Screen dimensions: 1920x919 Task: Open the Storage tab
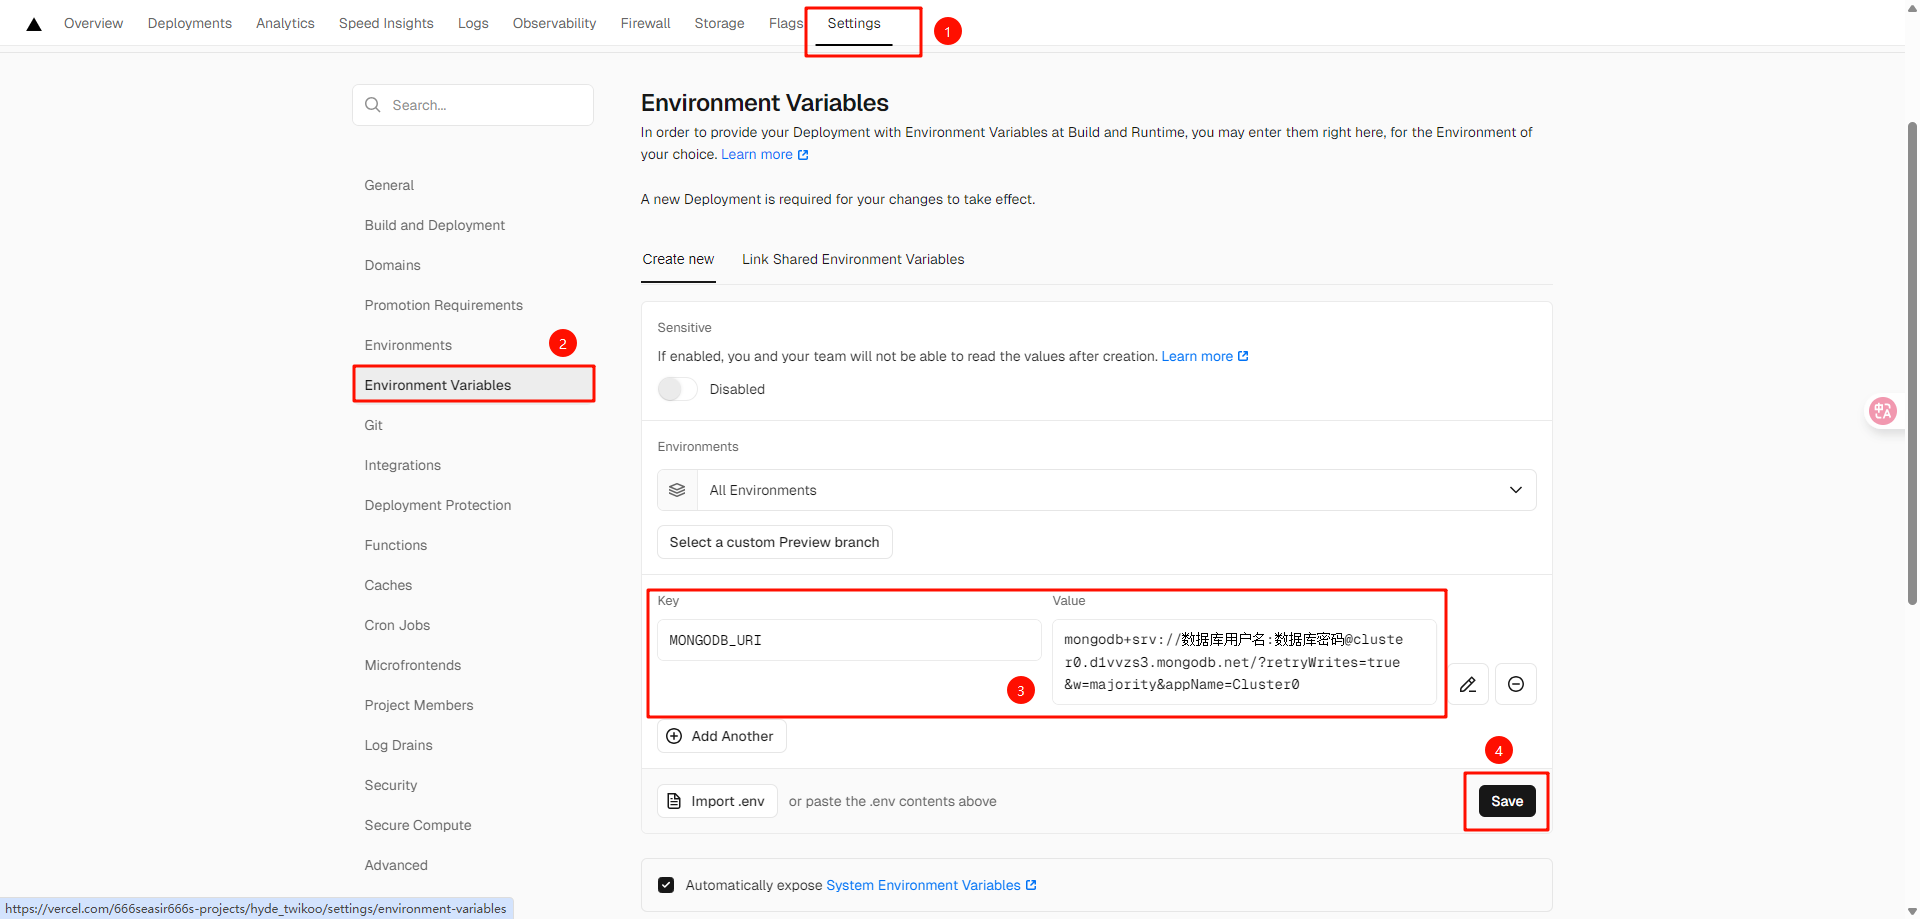point(719,23)
